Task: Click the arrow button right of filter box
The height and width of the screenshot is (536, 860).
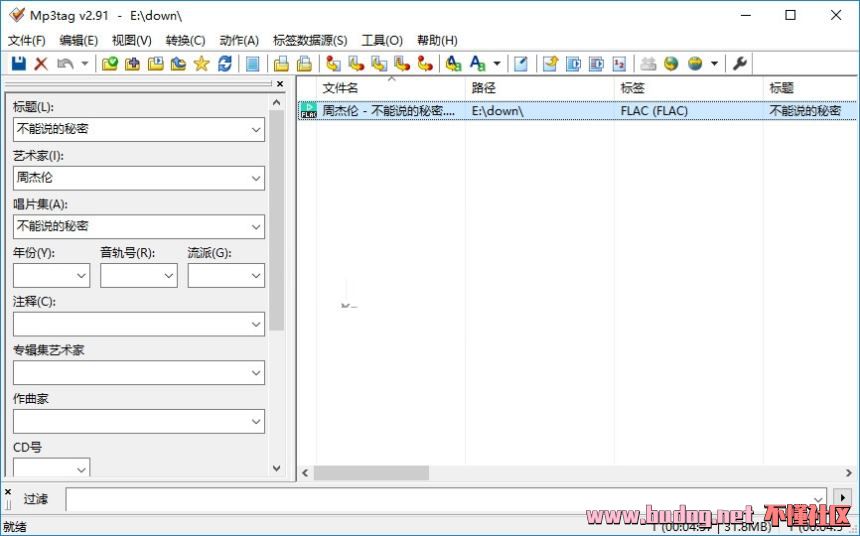Action: 842,498
